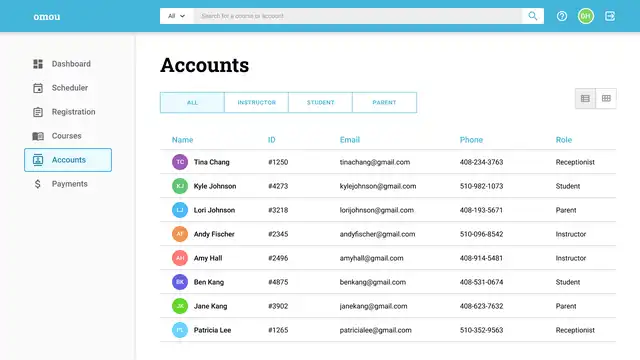Image resolution: width=640 pixels, height=360 pixels.
Task: Open the help question mark icon
Action: 562,16
